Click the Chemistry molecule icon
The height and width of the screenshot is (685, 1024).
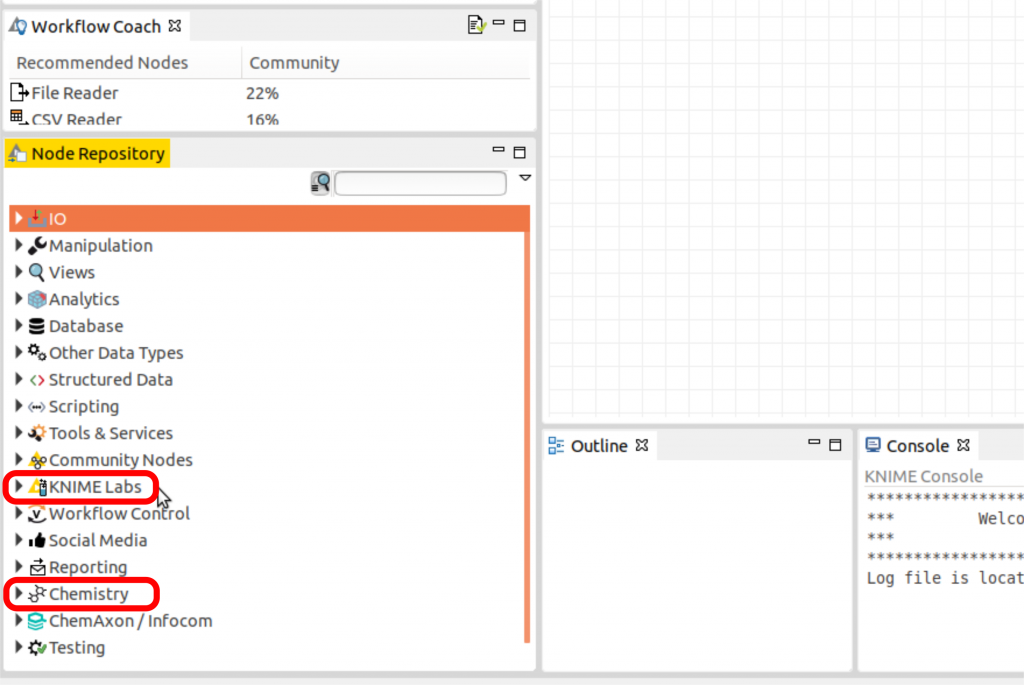[x=37, y=594]
